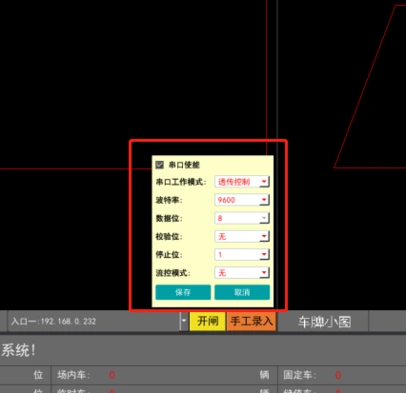This screenshot has height=393, width=406.
Task: Open the 串口工作模式 dropdown arrow
Action: point(264,182)
